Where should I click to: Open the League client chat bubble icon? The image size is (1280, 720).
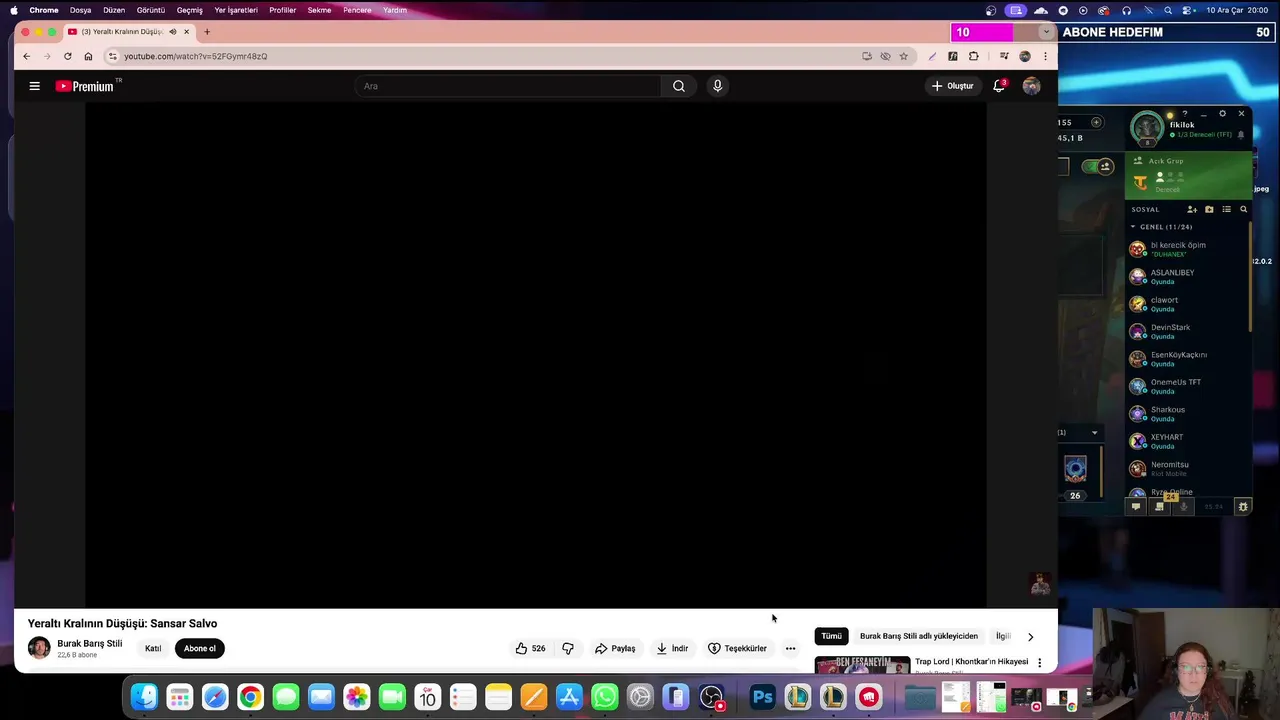point(1135,507)
